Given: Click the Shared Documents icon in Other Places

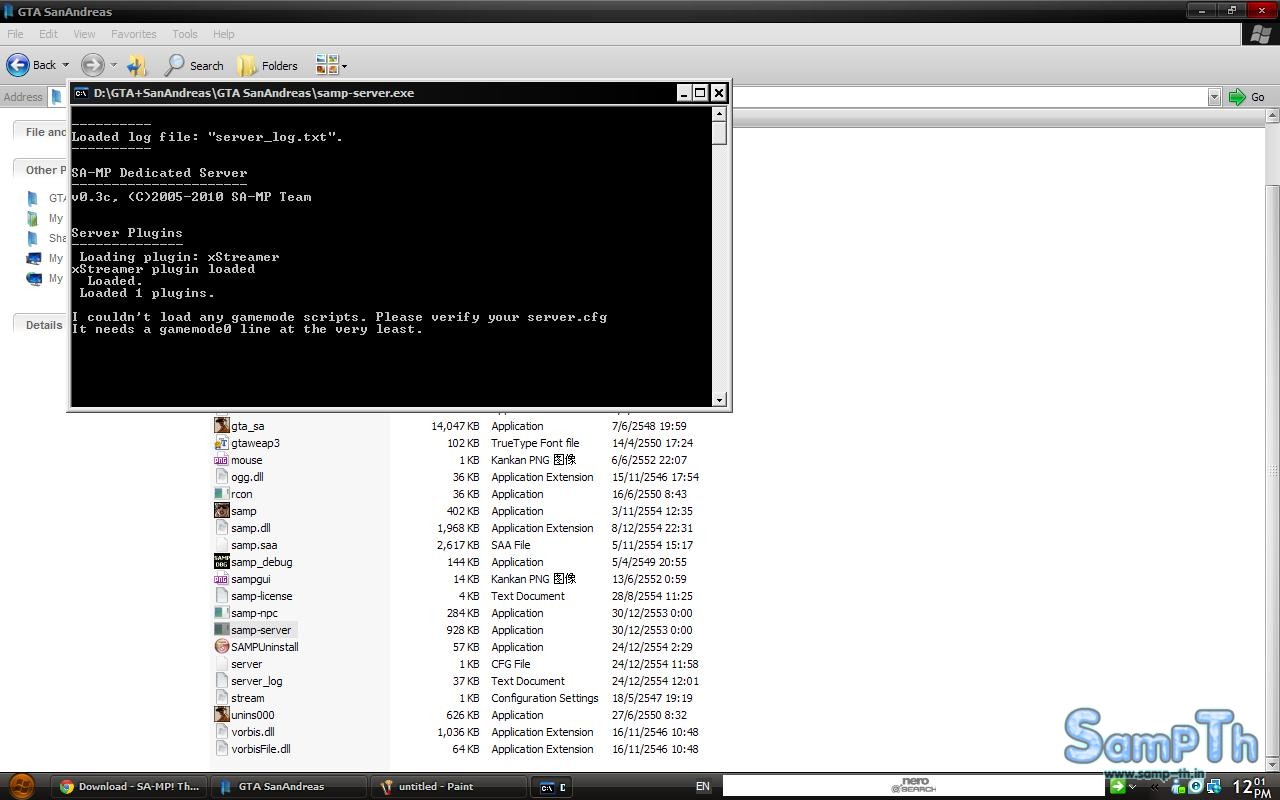Looking at the screenshot, I should pyautogui.click(x=33, y=238).
